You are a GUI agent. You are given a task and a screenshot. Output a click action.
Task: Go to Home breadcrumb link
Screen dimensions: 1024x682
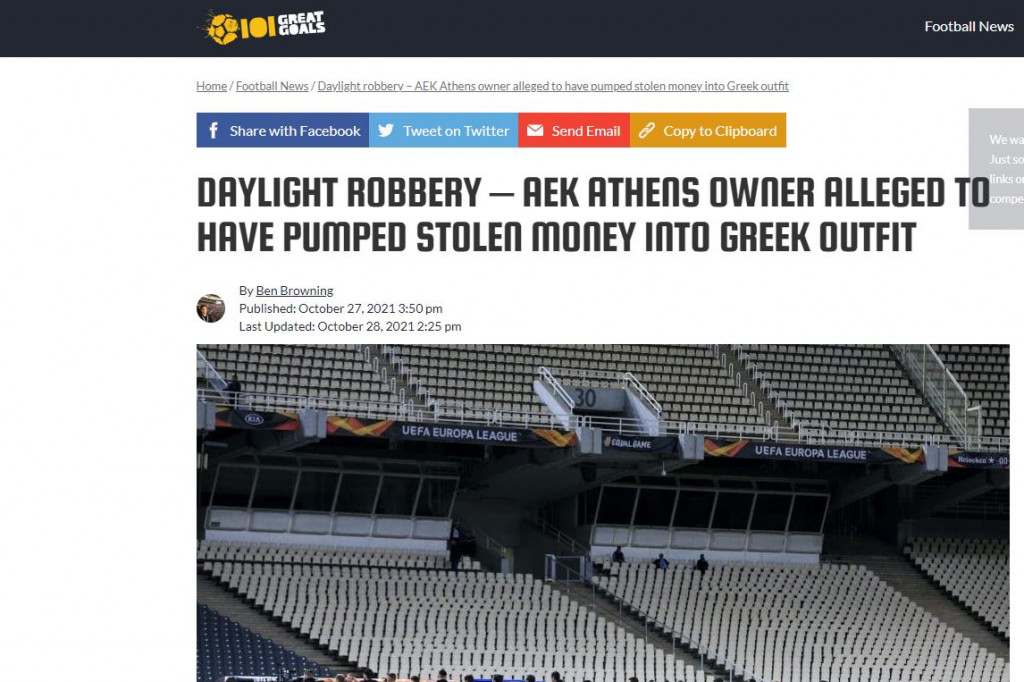(x=212, y=86)
